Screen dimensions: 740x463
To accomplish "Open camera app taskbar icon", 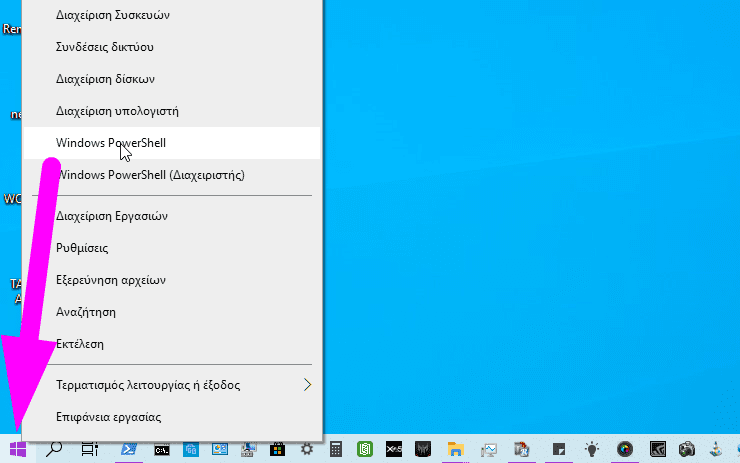I will pos(687,449).
